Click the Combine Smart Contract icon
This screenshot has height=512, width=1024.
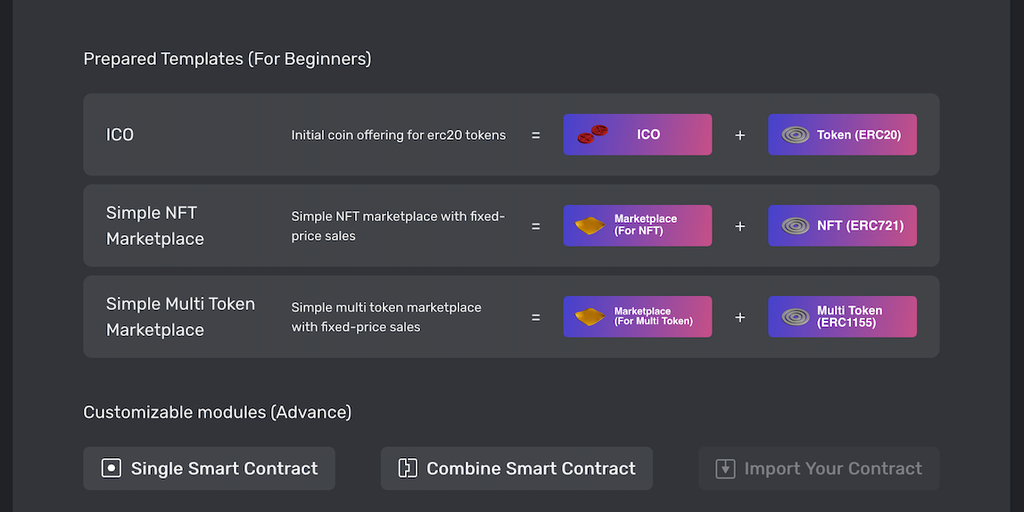pos(407,468)
